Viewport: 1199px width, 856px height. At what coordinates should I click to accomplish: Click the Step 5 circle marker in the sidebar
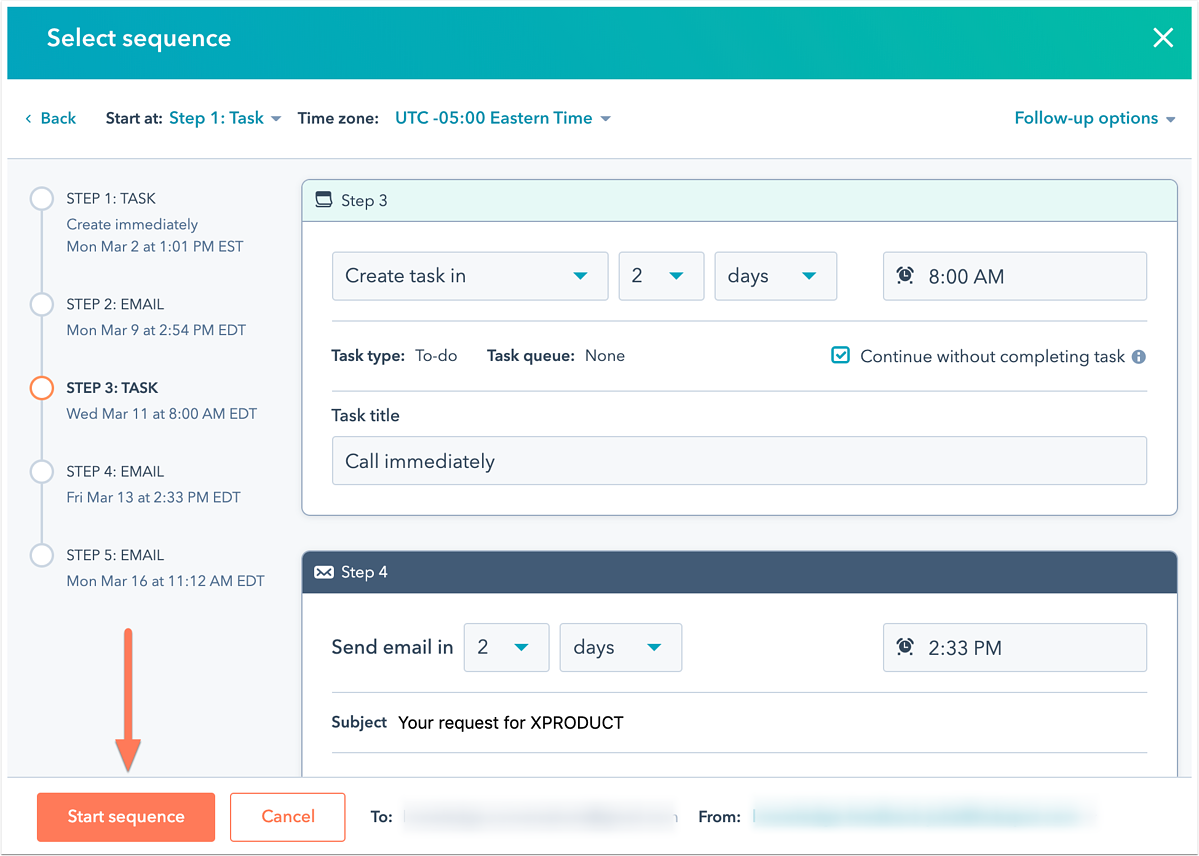click(x=41, y=555)
